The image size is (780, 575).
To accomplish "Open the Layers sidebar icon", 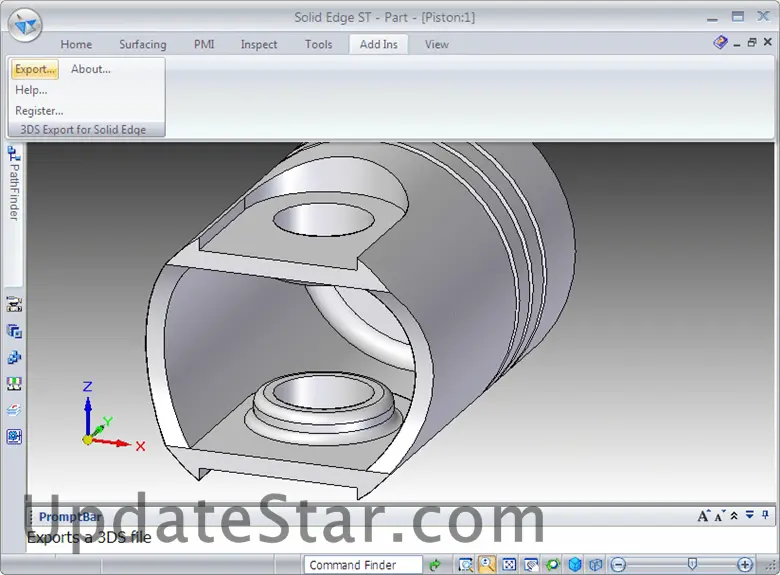I will point(14,410).
